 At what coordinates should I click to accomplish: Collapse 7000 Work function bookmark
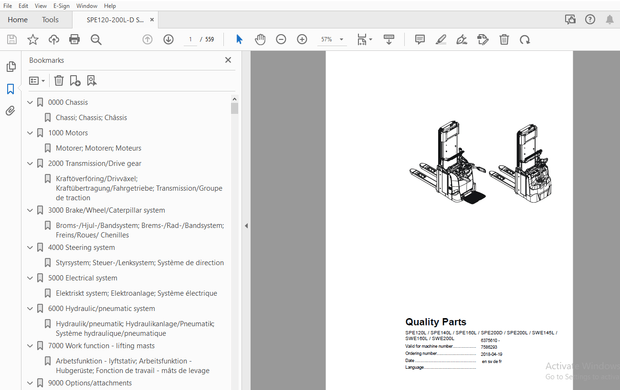click(30, 346)
